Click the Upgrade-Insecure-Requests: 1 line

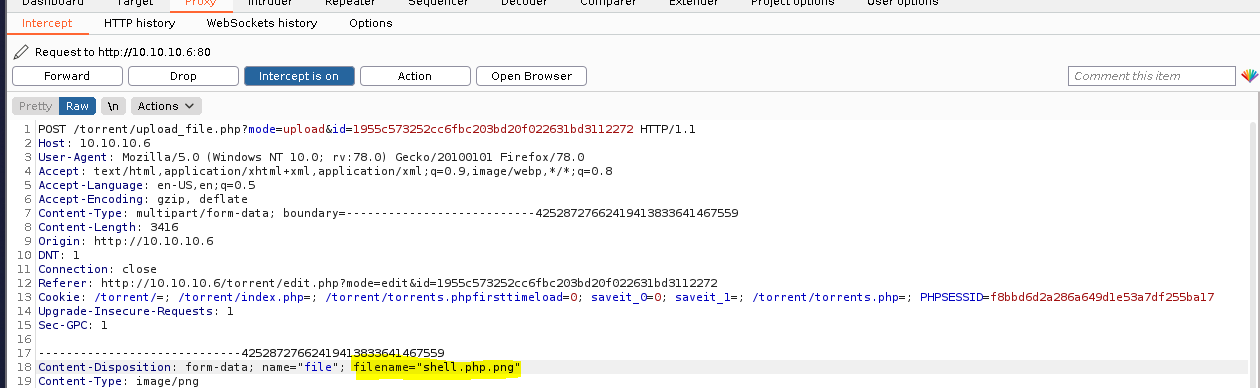[x=136, y=311]
